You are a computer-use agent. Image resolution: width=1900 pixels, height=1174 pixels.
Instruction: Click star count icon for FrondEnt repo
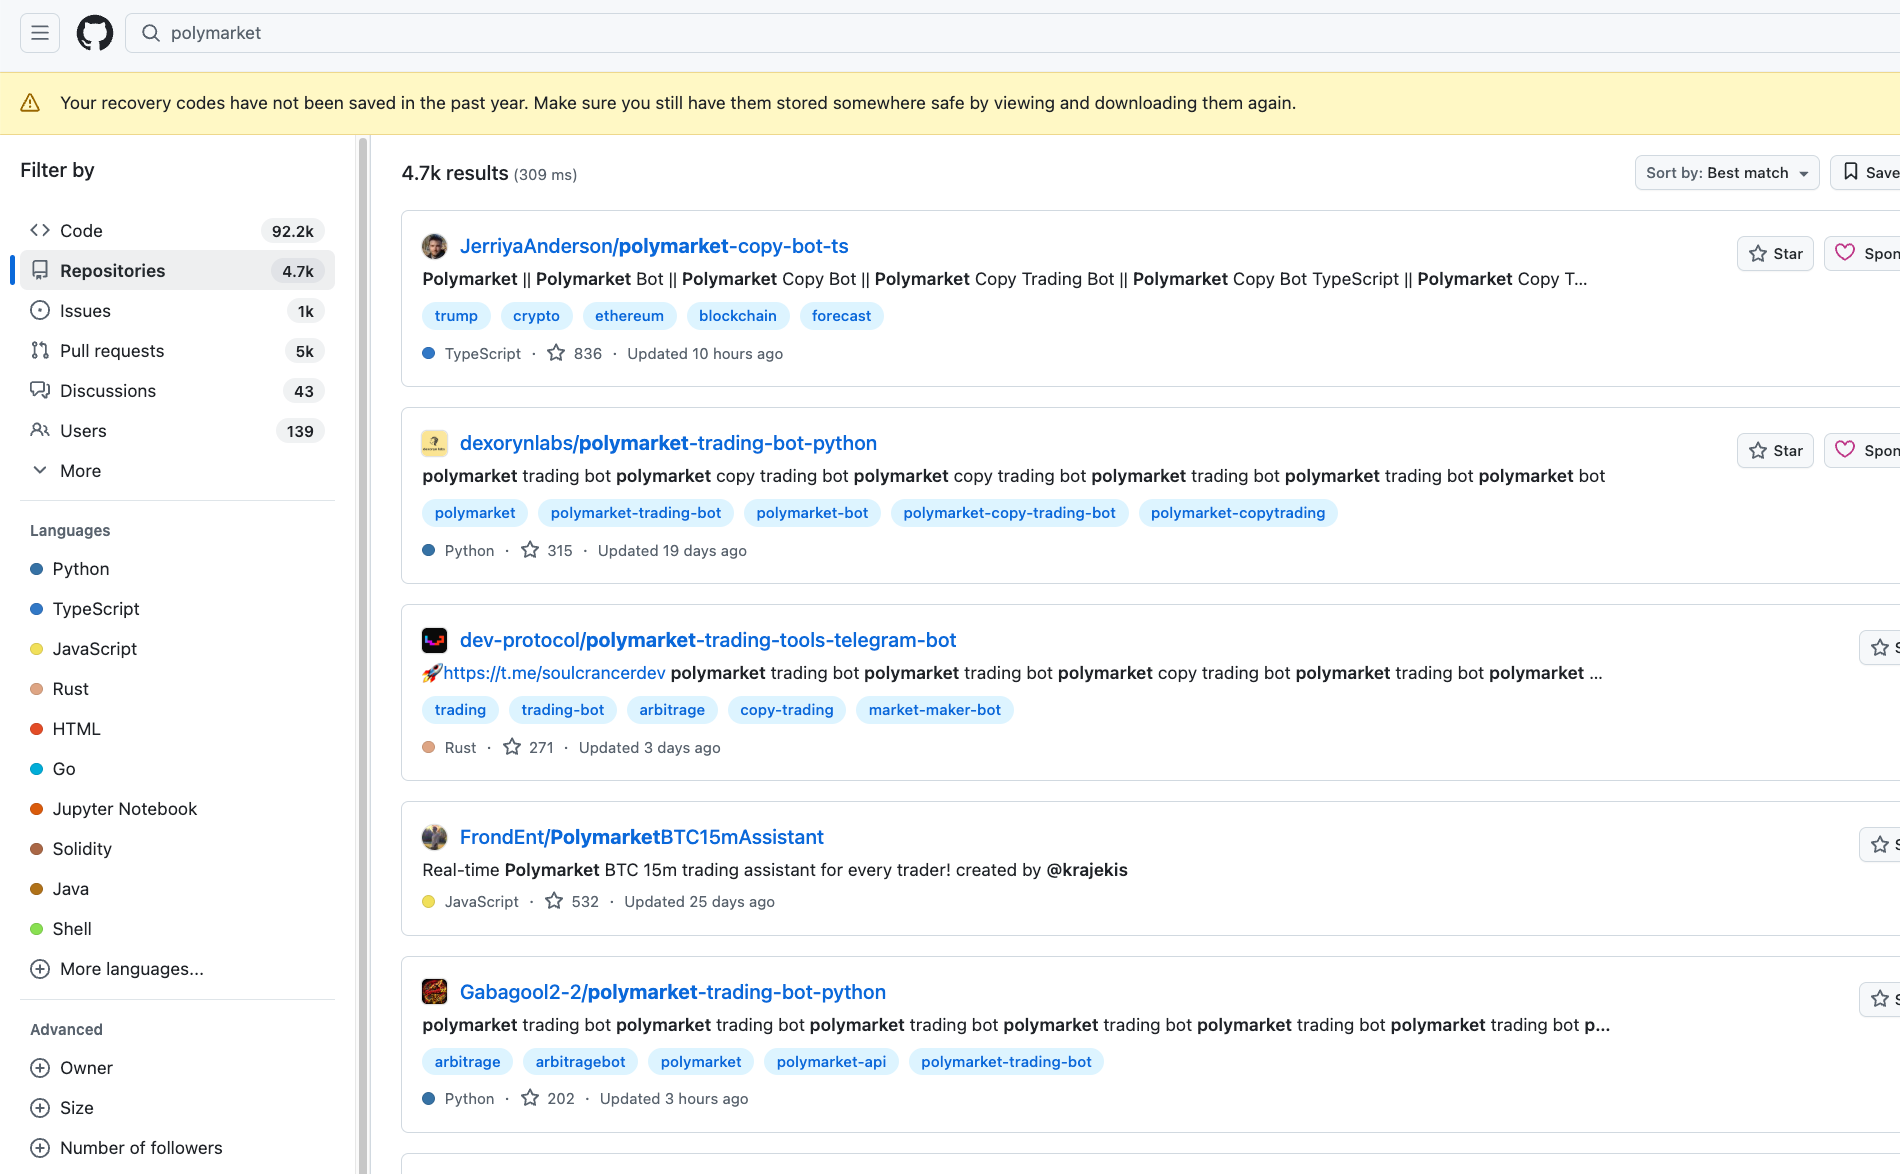point(554,902)
